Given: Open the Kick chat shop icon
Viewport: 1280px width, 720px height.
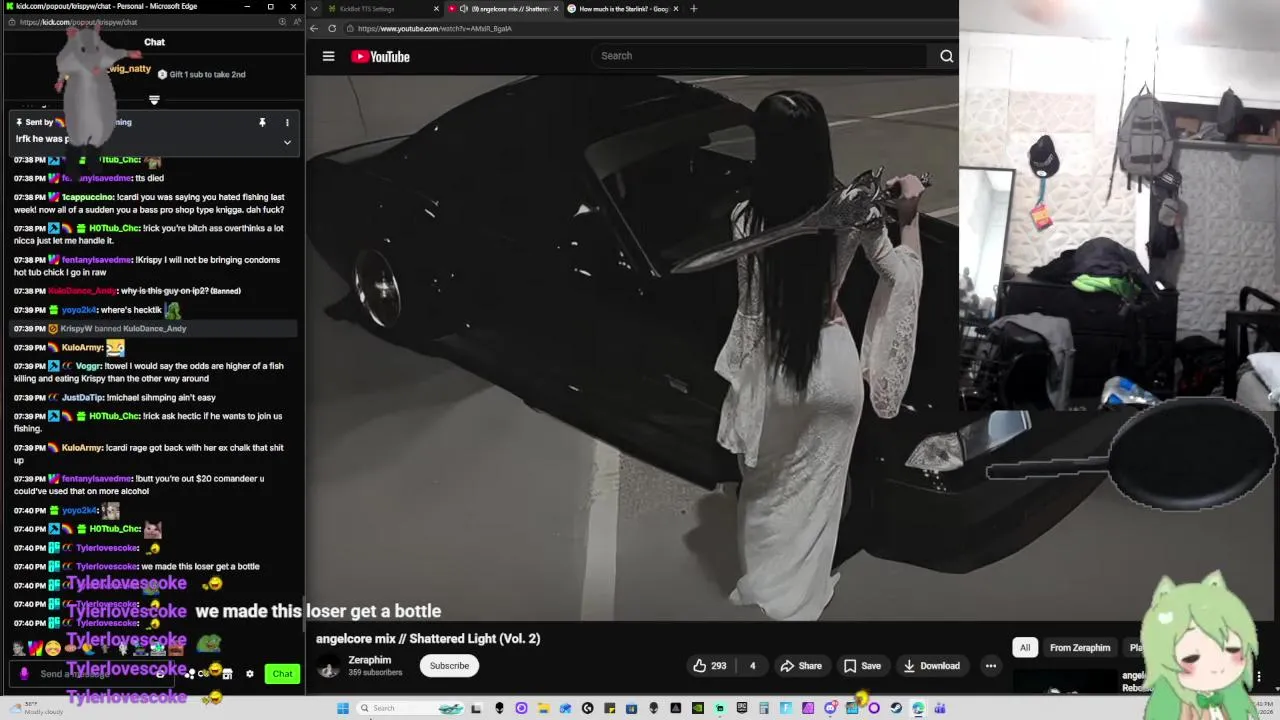Looking at the screenshot, I should coord(227,674).
